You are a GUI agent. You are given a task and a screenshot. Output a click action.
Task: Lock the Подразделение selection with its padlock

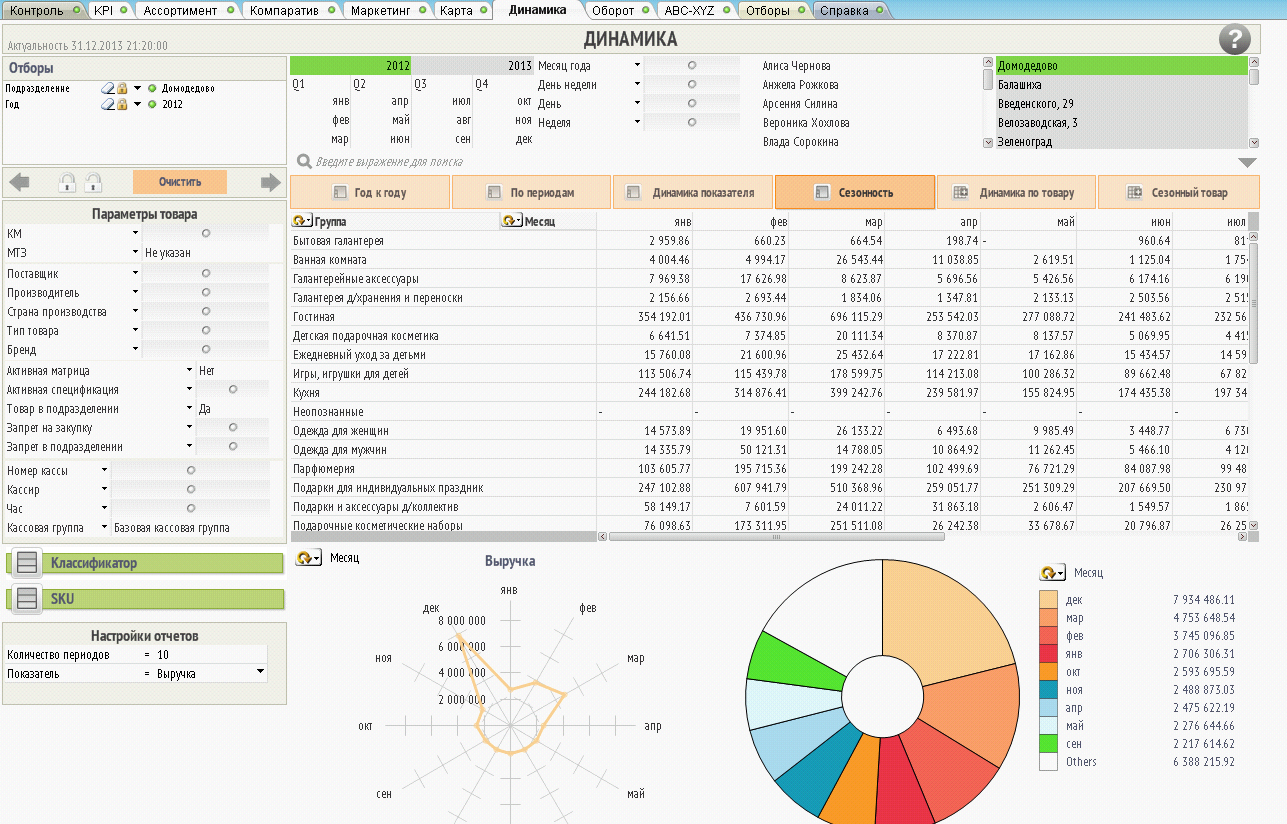pyautogui.click(x=122, y=88)
